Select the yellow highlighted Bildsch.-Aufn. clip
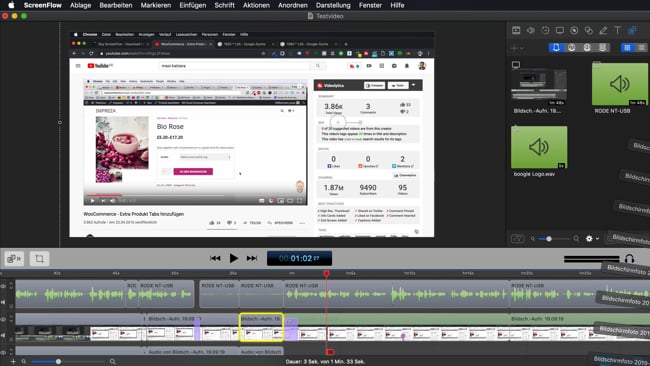 coord(262,327)
